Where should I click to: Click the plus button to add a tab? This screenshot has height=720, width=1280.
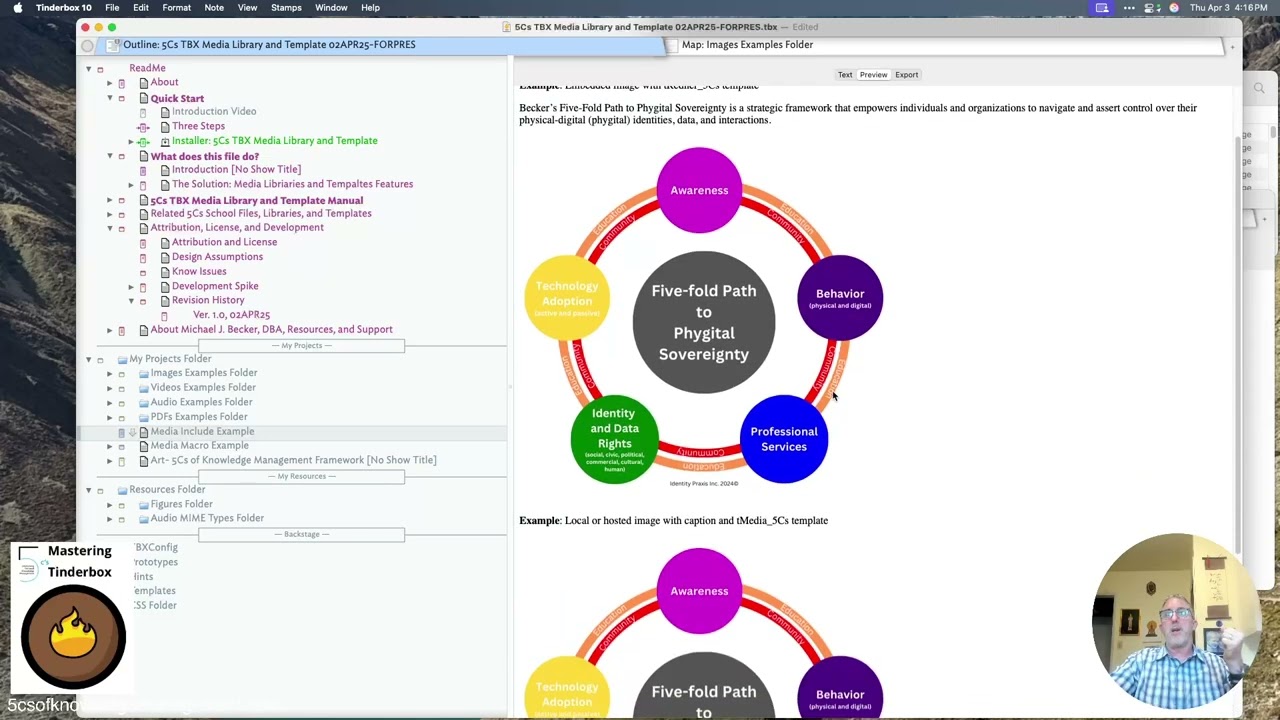pyautogui.click(x=1232, y=46)
